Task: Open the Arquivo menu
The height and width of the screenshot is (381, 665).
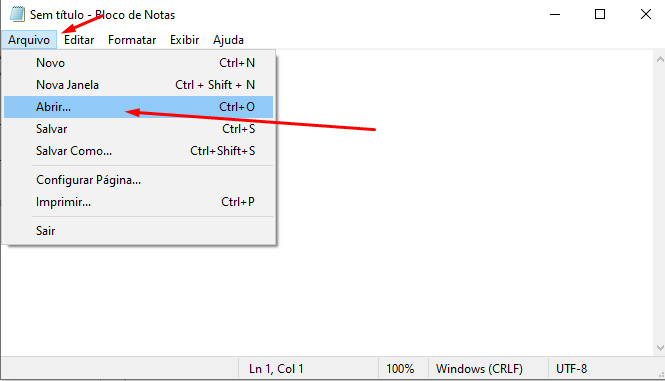Action: (x=29, y=40)
